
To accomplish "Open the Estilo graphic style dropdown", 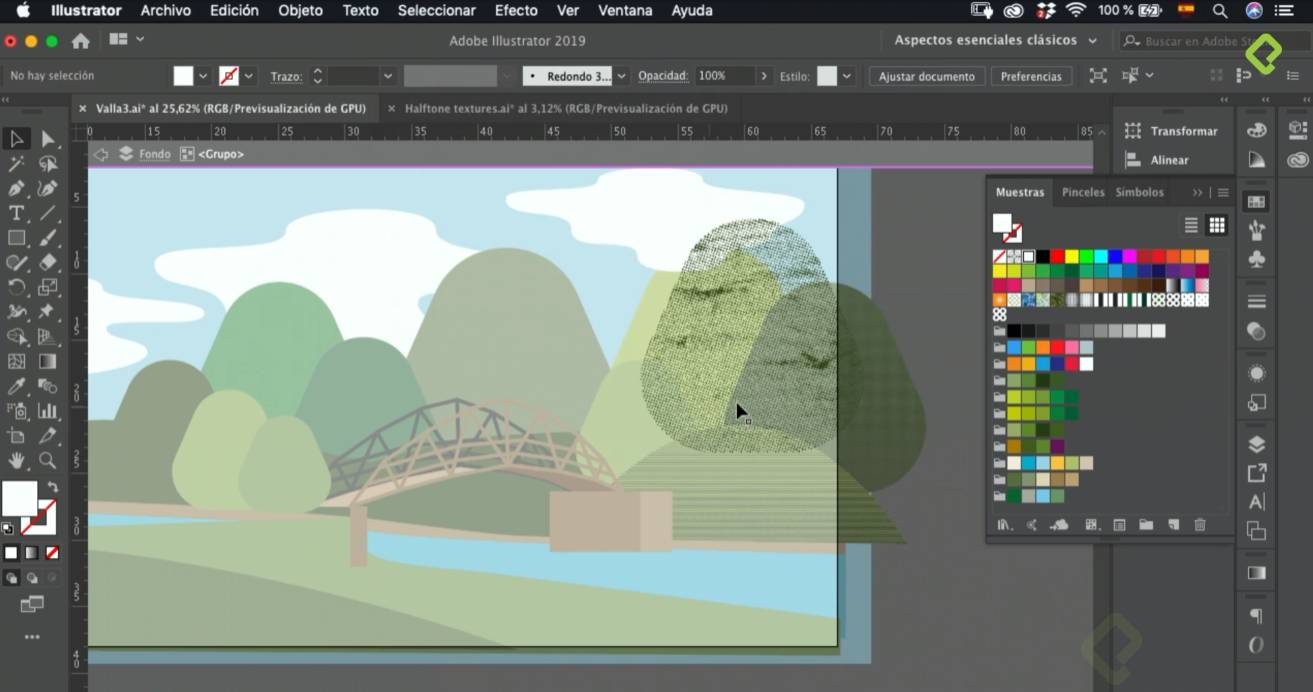I will (847, 76).
